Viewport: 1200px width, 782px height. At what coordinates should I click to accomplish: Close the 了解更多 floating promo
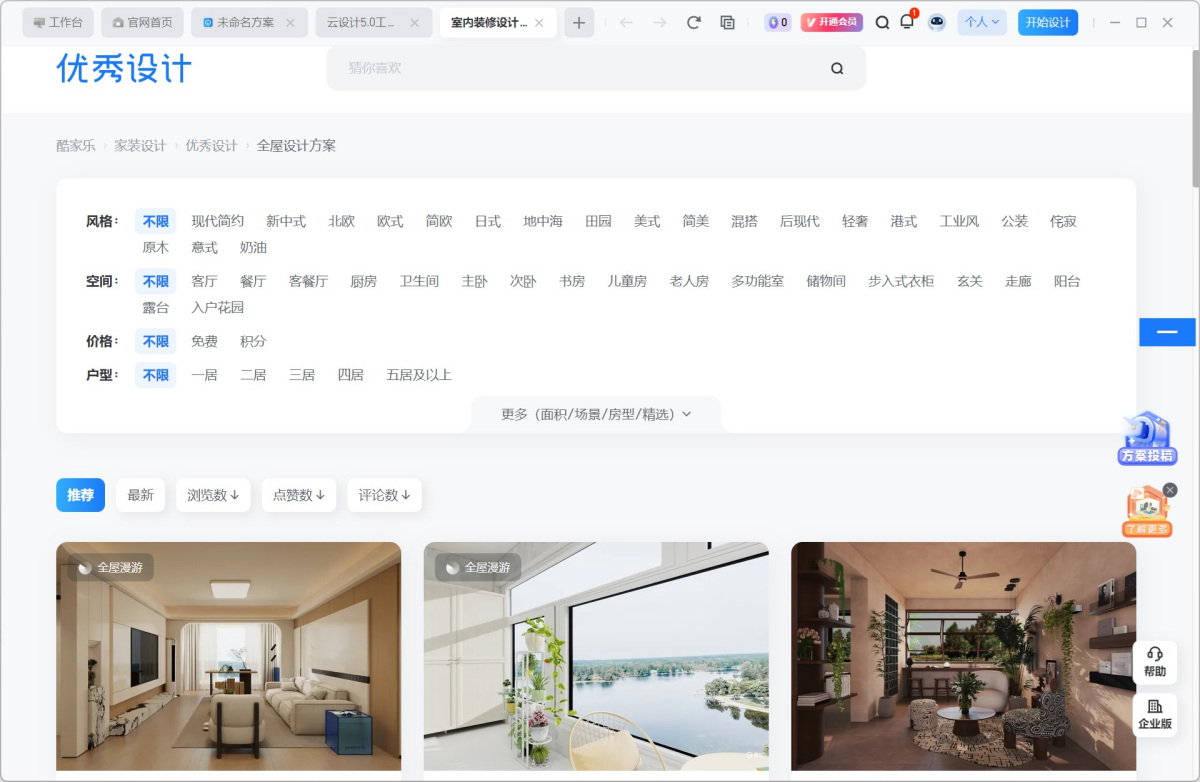click(1170, 490)
